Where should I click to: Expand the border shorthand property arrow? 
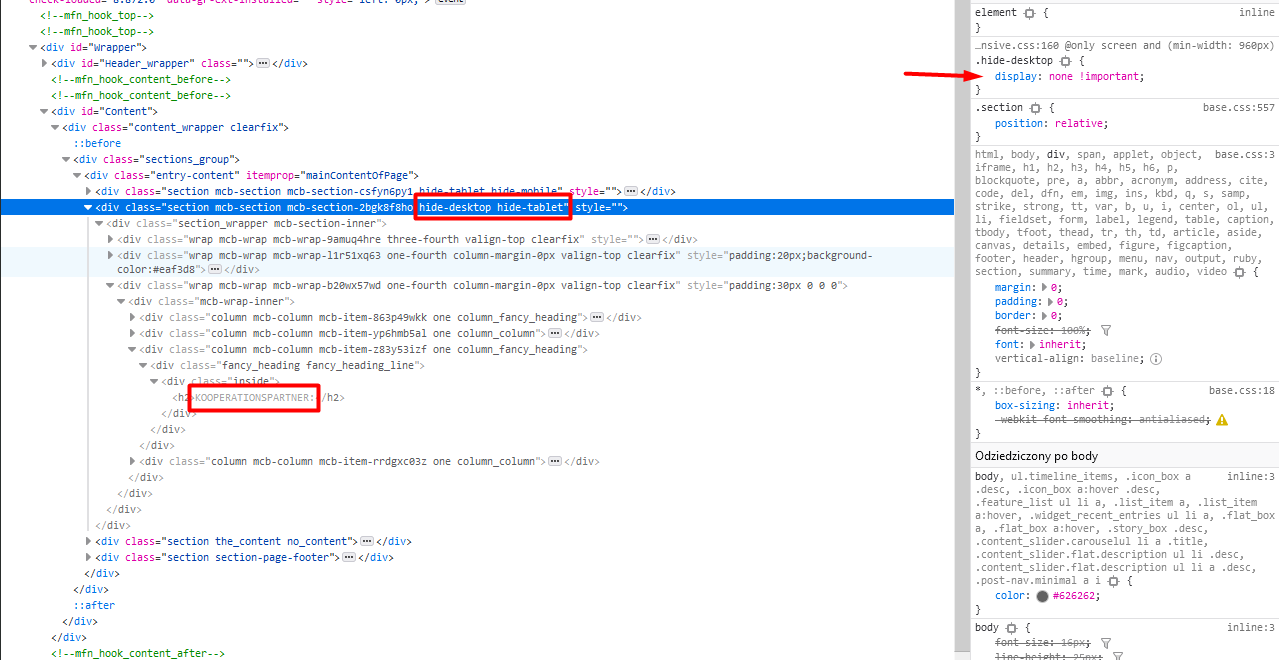click(1046, 315)
